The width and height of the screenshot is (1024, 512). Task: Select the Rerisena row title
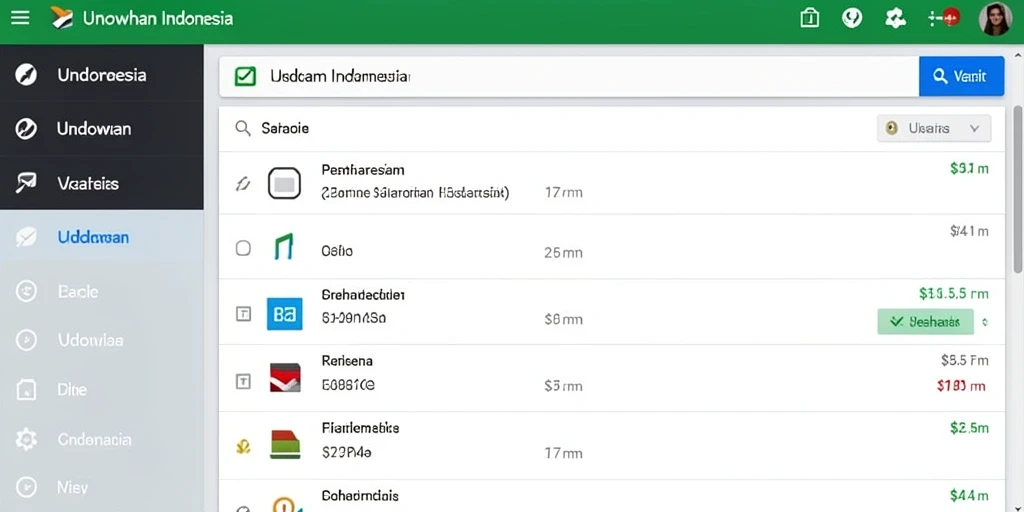(347, 360)
